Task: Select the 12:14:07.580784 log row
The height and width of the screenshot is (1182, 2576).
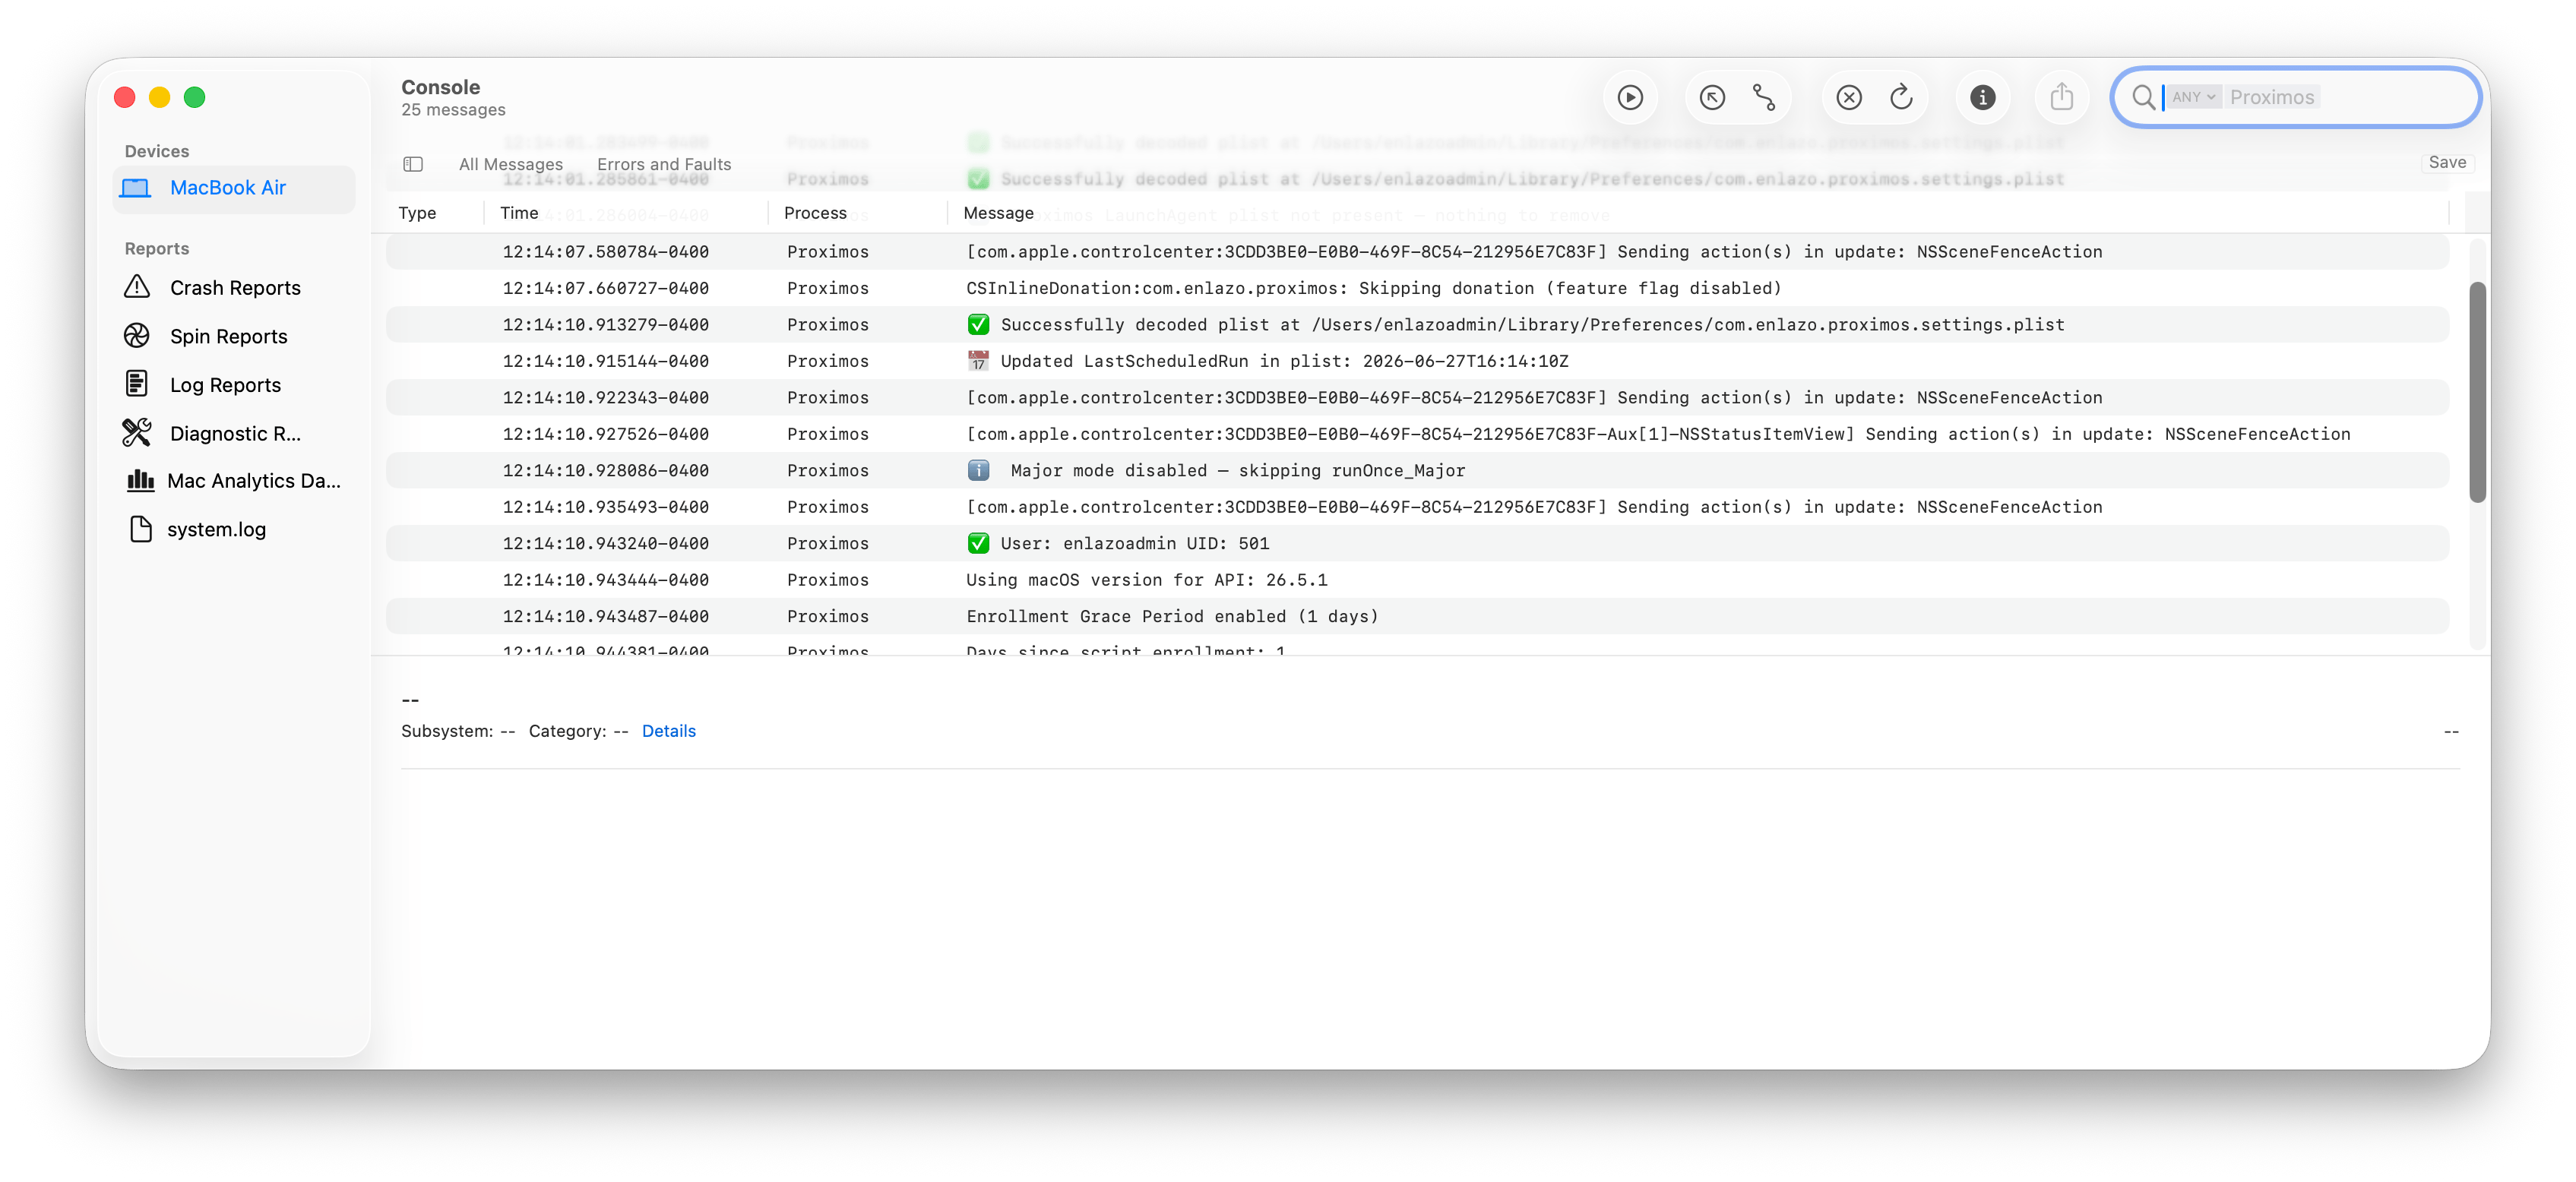Action: pyautogui.click(x=1417, y=252)
